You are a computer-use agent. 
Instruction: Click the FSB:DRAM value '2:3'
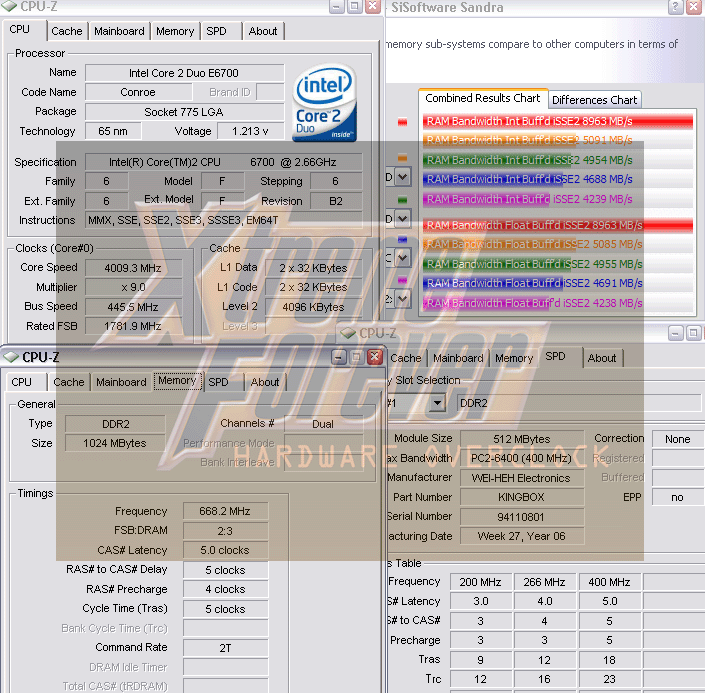click(x=225, y=531)
